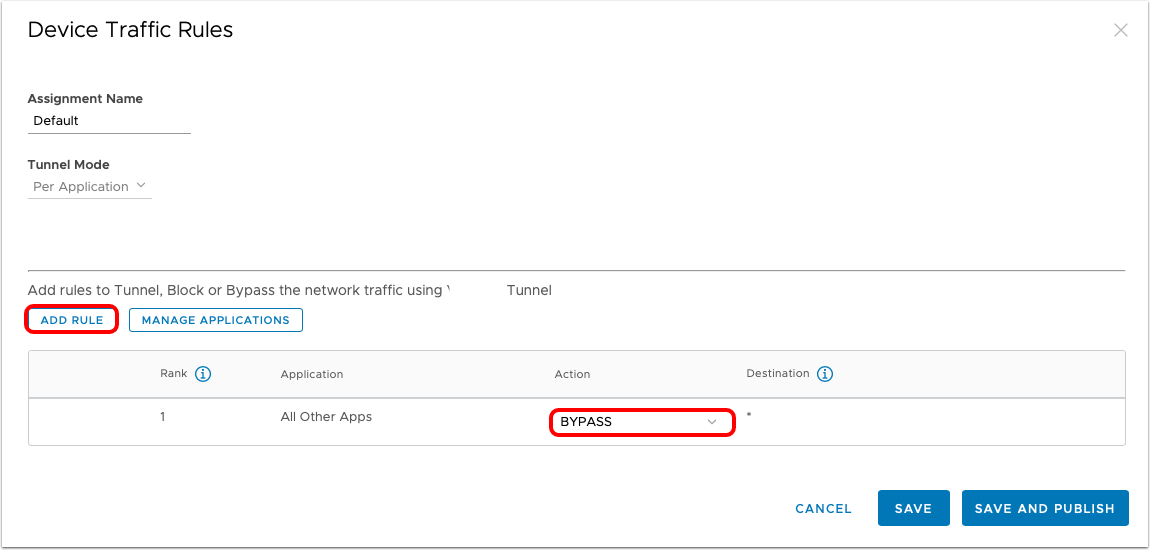Select the All Other Apps application cell

[326, 417]
